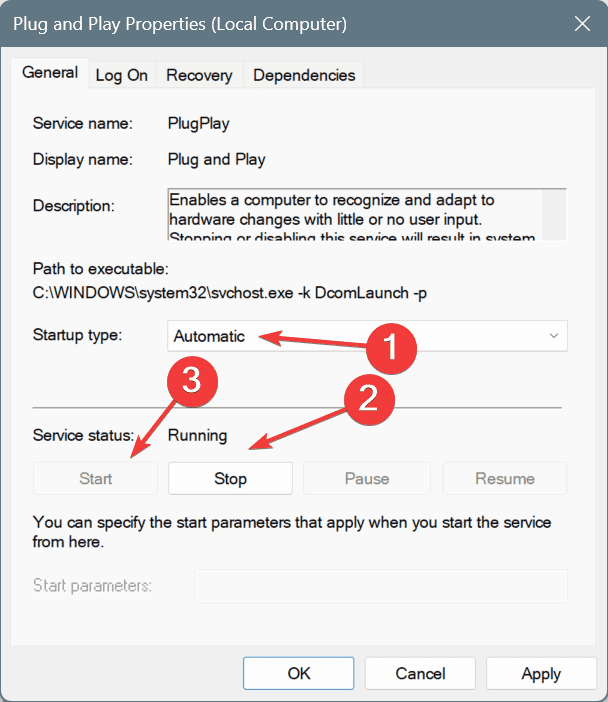Click the Description box scrollbar

click(x=554, y=215)
